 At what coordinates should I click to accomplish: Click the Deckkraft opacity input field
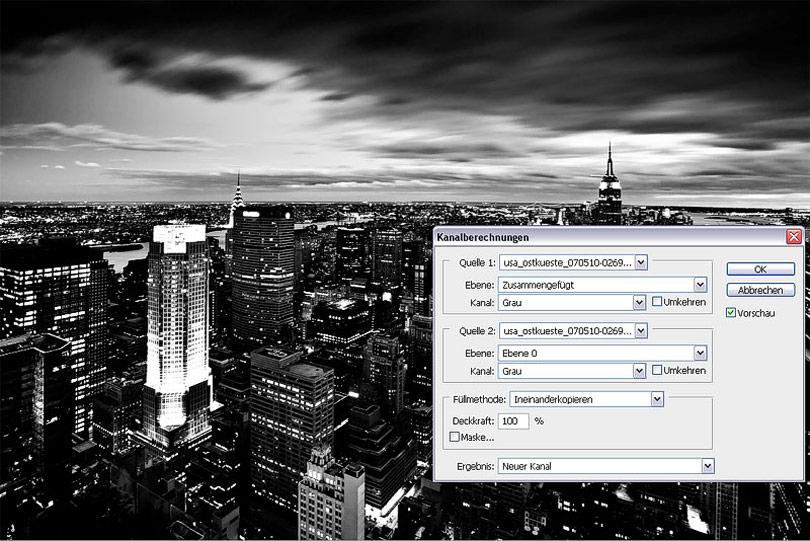pos(513,421)
